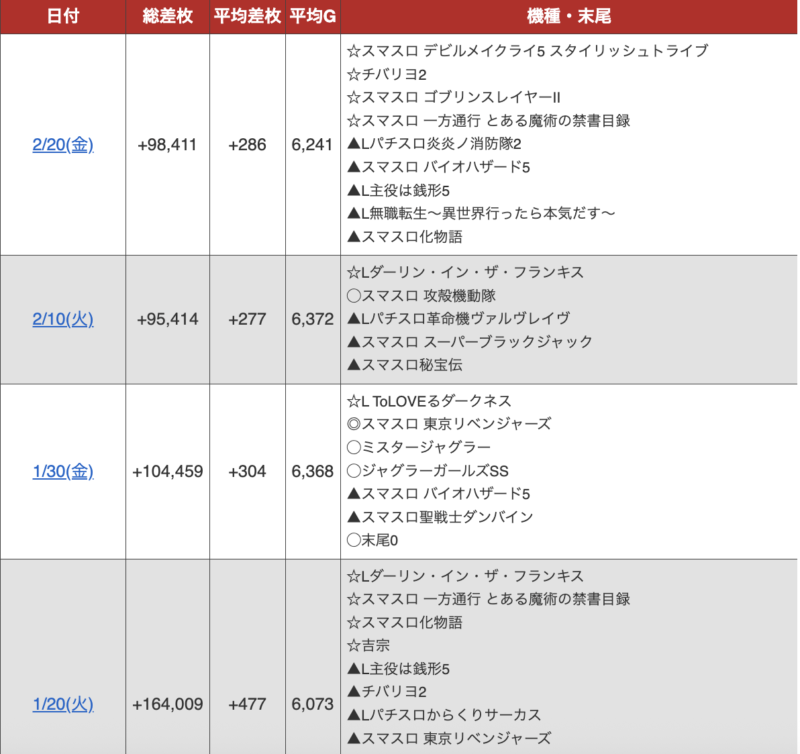Select the +98,411 total difference value

coord(167,145)
